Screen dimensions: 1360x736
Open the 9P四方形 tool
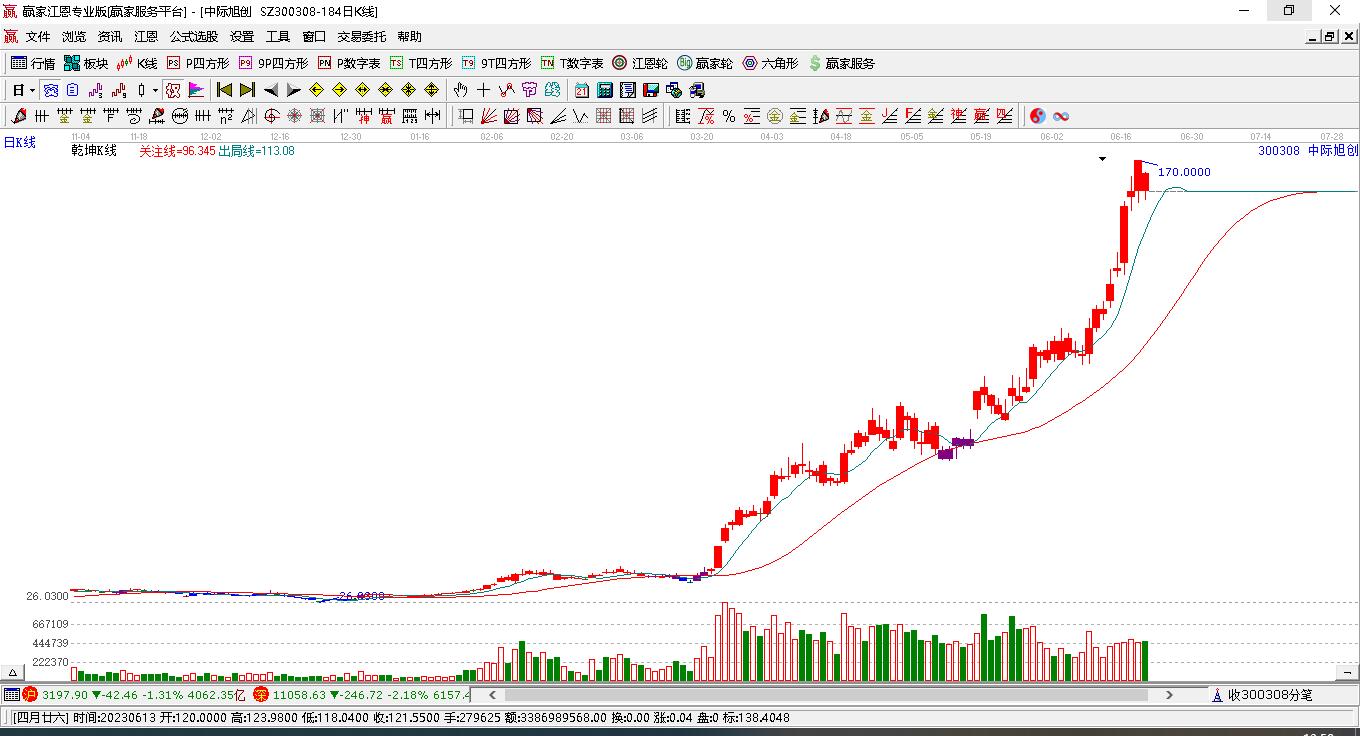point(273,63)
